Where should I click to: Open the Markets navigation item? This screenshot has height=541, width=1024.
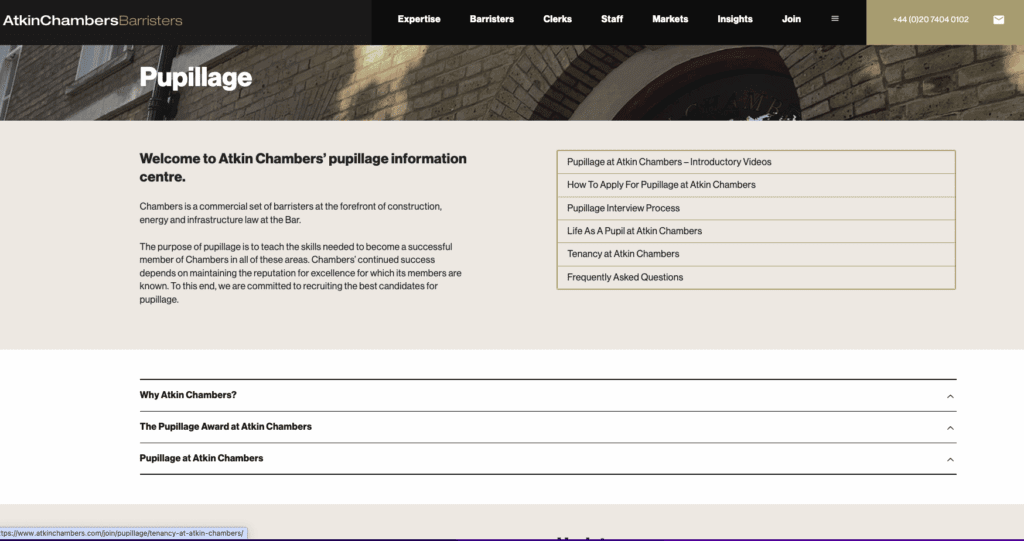[x=670, y=19]
